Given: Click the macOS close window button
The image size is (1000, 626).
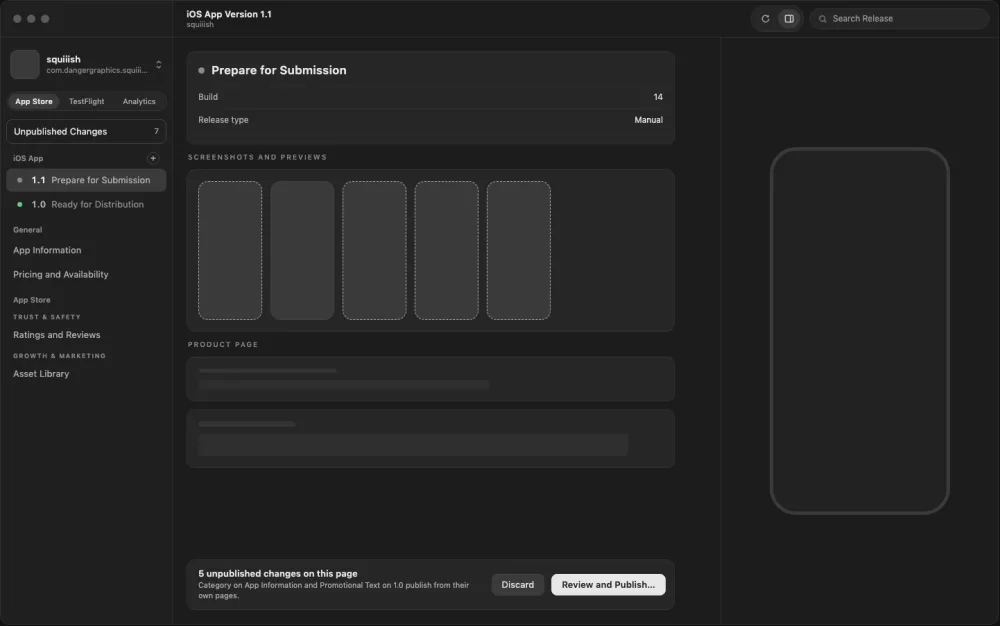Looking at the screenshot, I should (x=17, y=18).
